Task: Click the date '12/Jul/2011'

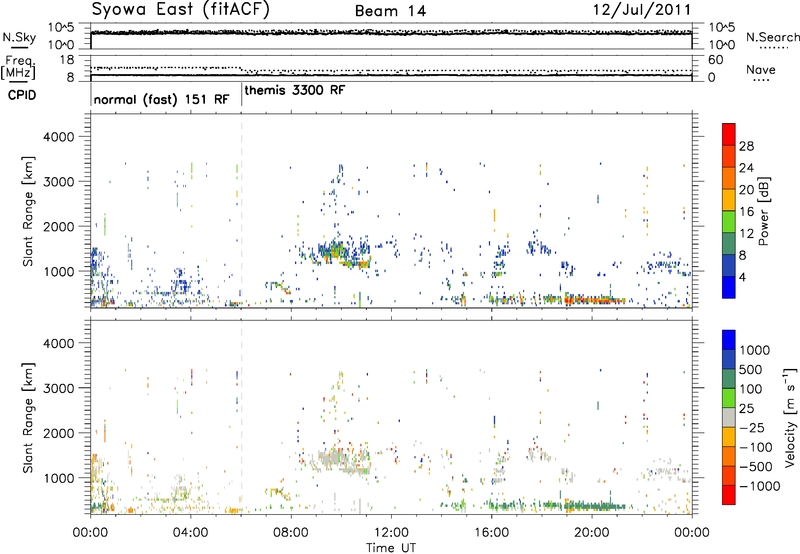Action: tap(642, 10)
